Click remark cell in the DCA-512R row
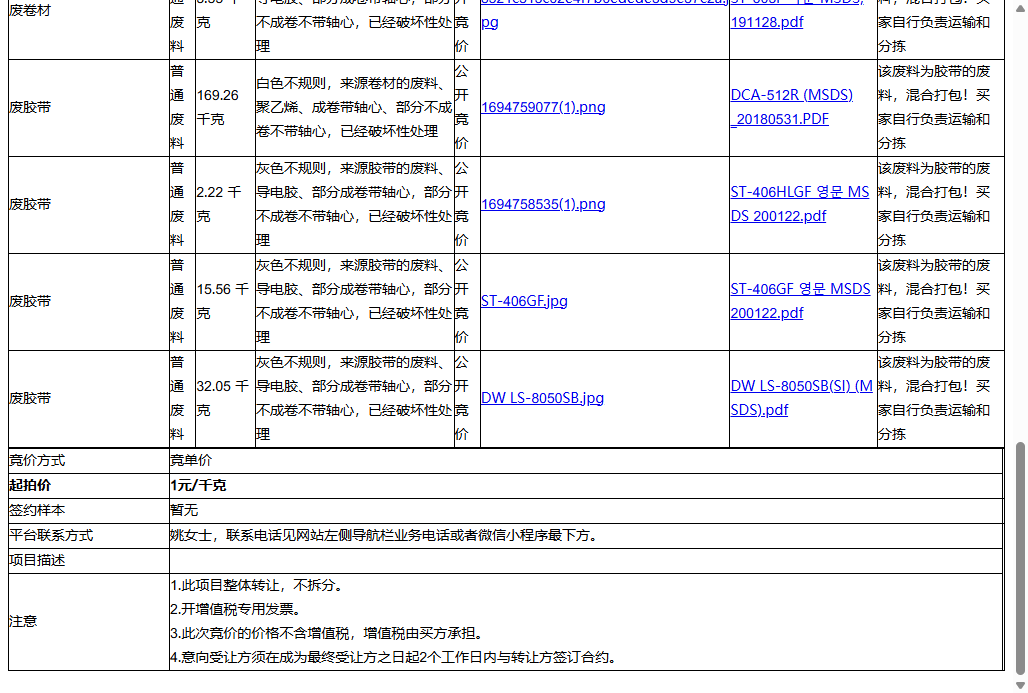Image resolution: width=1028 pixels, height=693 pixels. [940, 108]
